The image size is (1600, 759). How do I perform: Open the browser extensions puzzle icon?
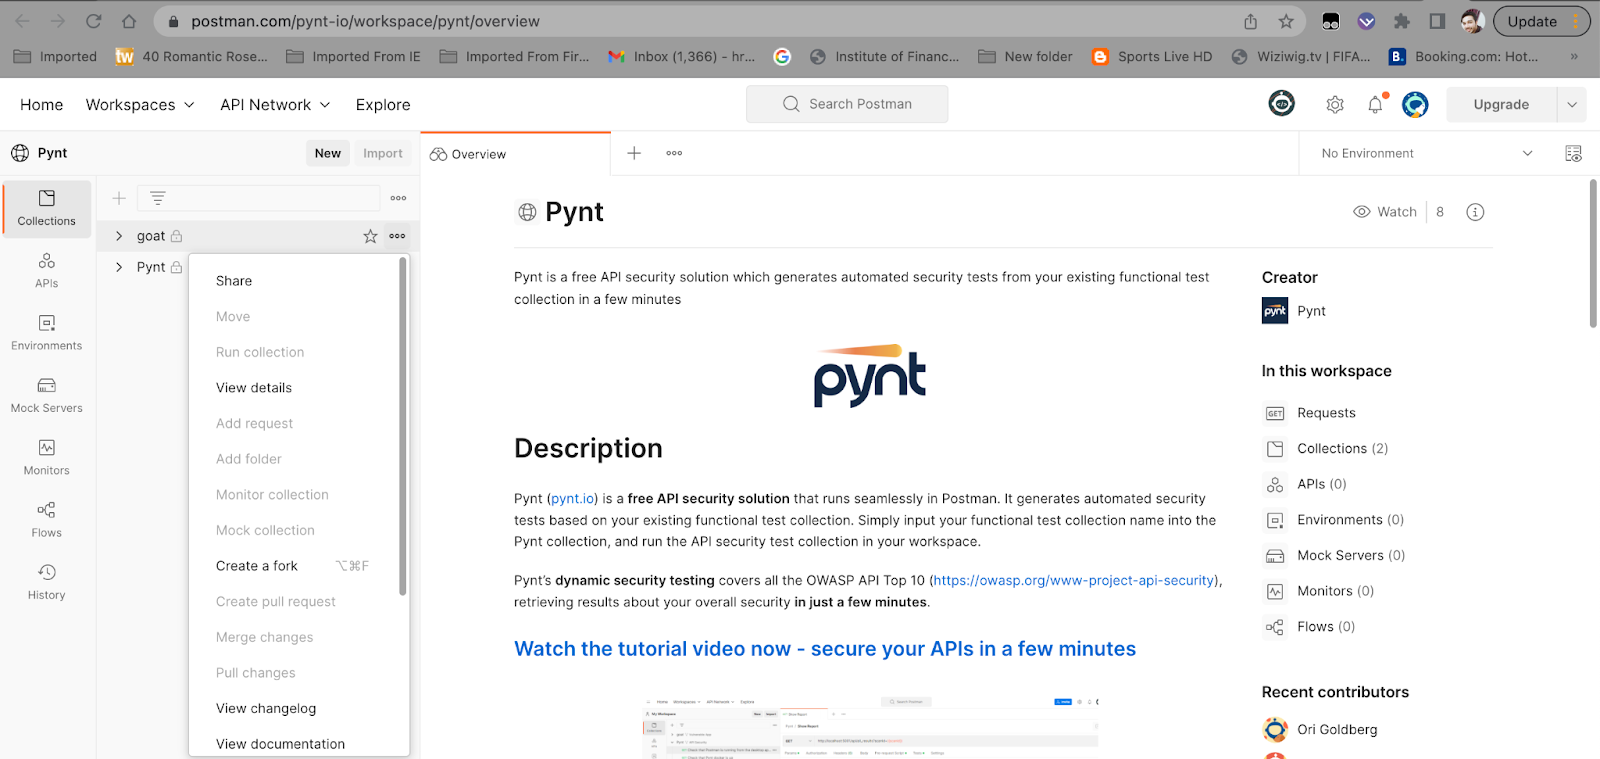pyautogui.click(x=1402, y=21)
